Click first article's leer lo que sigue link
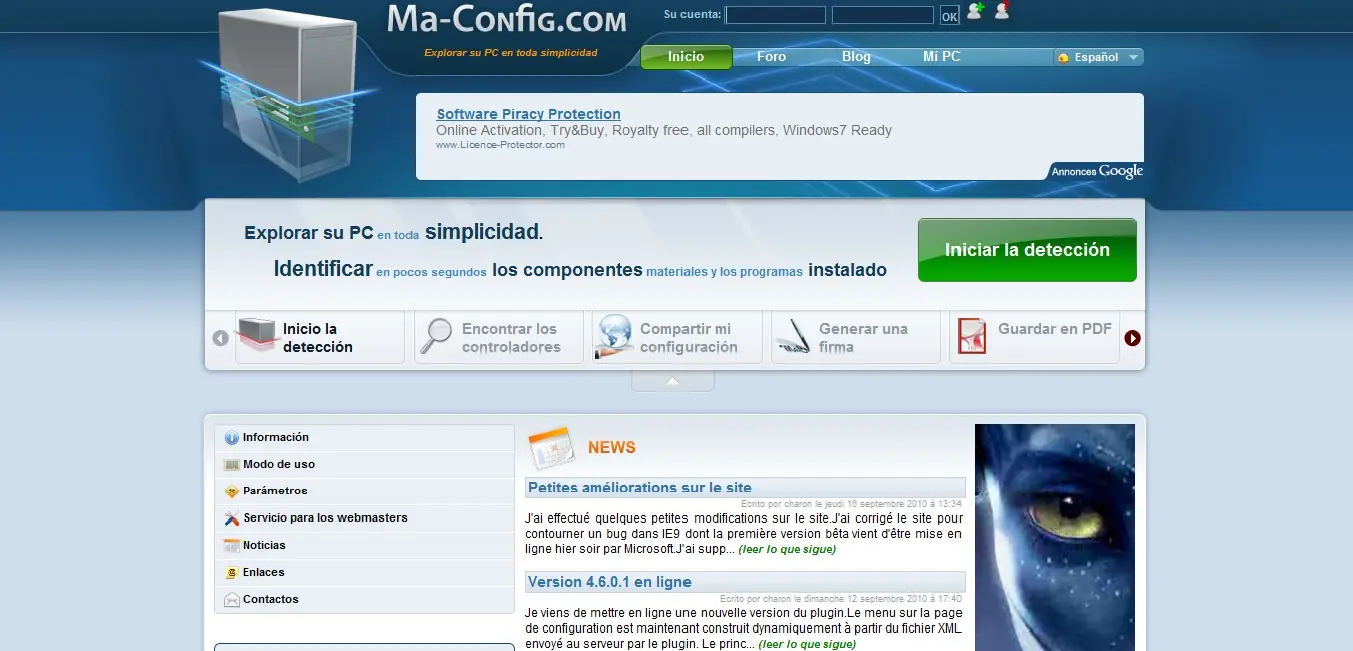Image resolution: width=1353 pixels, height=651 pixels. click(787, 549)
